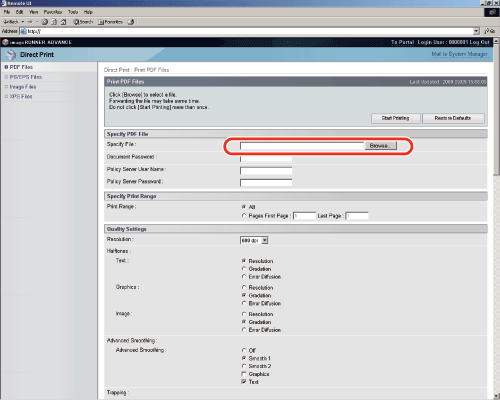Click the vertical page scrollbar
The image size is (500, 400).
click(496, 218)
